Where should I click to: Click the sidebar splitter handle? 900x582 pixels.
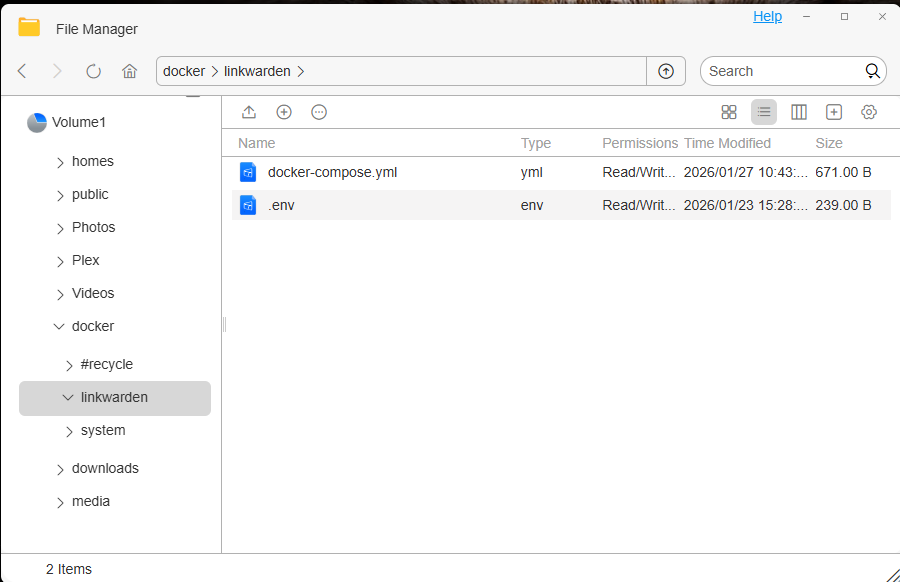click(x=224, y=325)
